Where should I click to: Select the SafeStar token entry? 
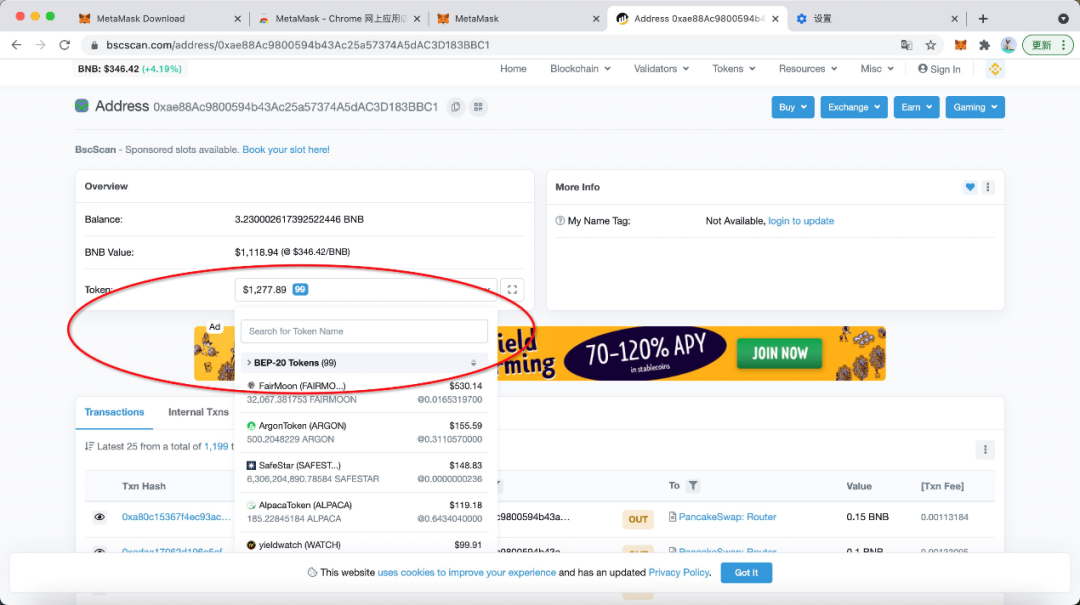pyautogui.click(x=364, y=472)
